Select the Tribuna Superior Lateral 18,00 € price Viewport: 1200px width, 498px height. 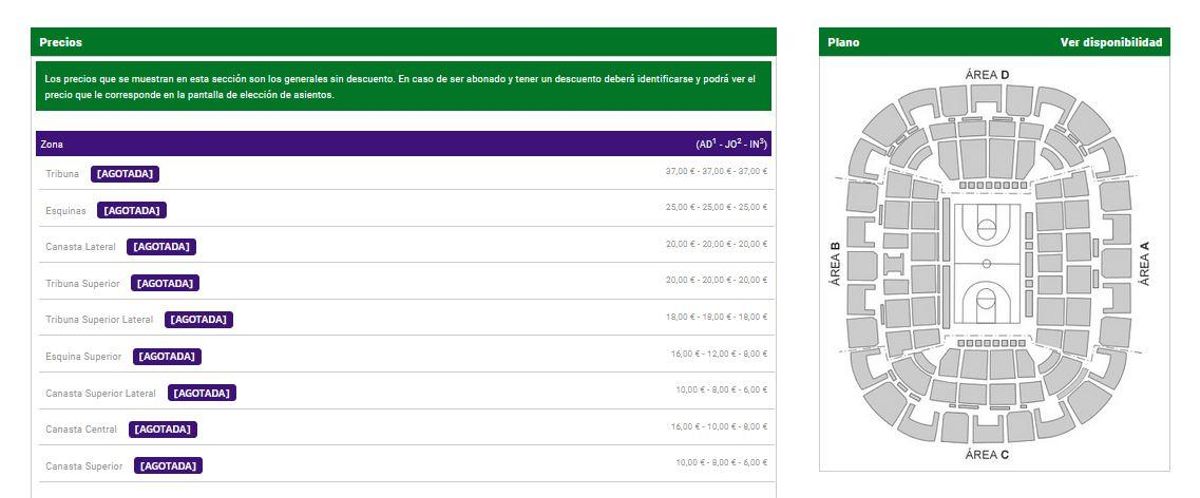point(717,317)
